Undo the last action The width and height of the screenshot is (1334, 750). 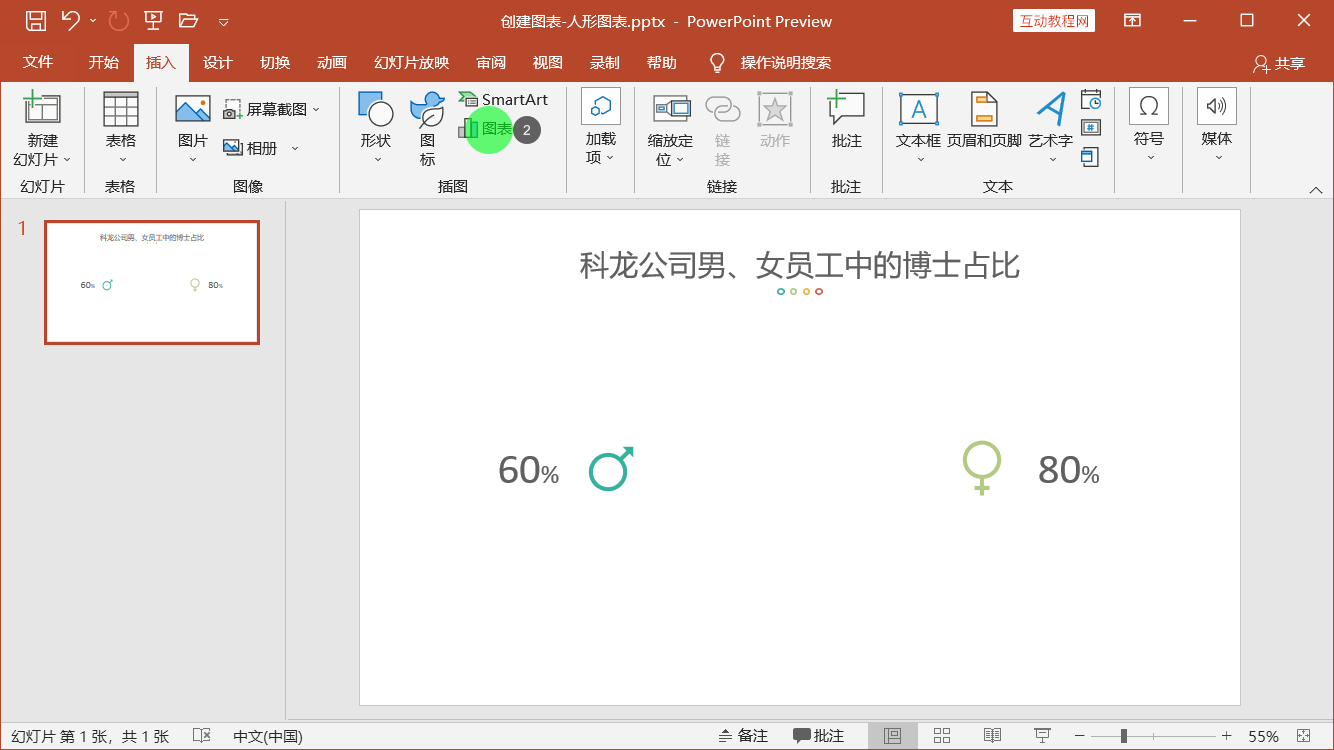click(70, 20)
